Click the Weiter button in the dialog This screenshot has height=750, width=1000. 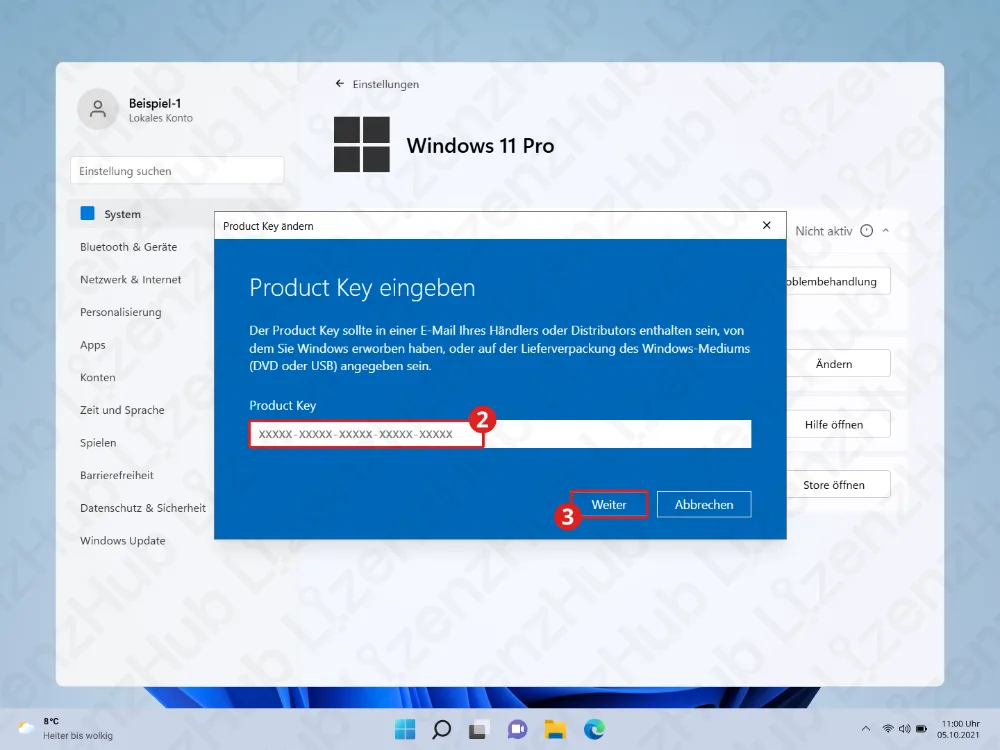point(608,504)
